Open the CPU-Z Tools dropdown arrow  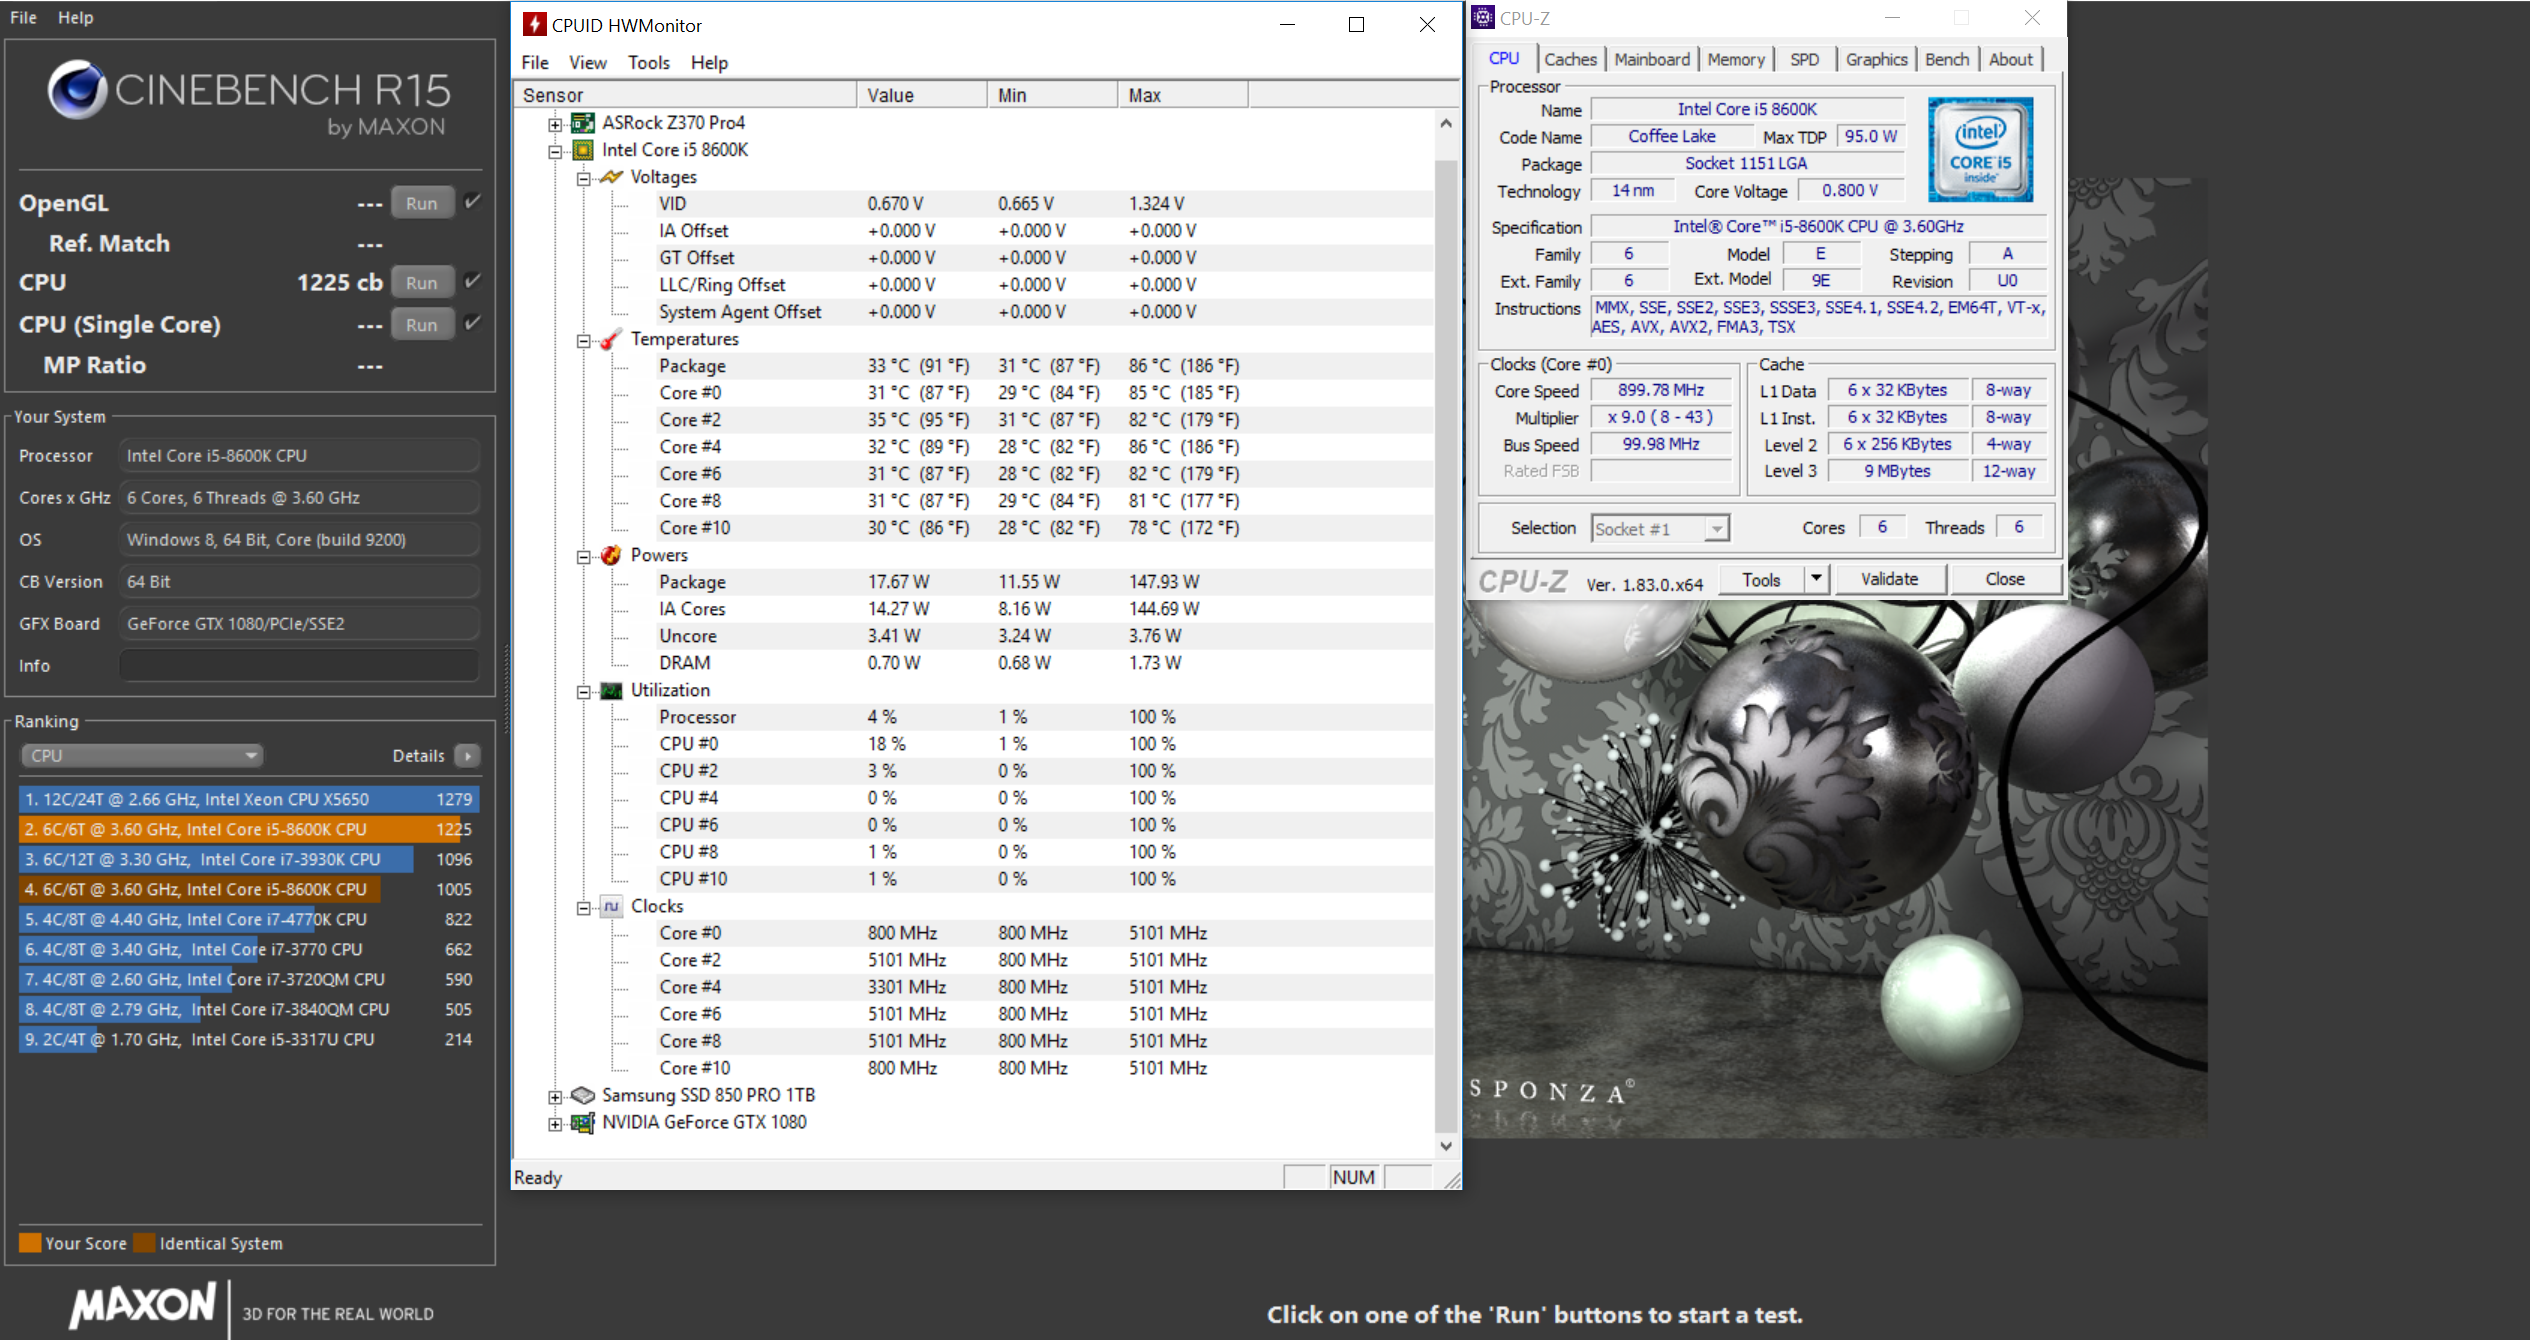[x=1817, y=579]
